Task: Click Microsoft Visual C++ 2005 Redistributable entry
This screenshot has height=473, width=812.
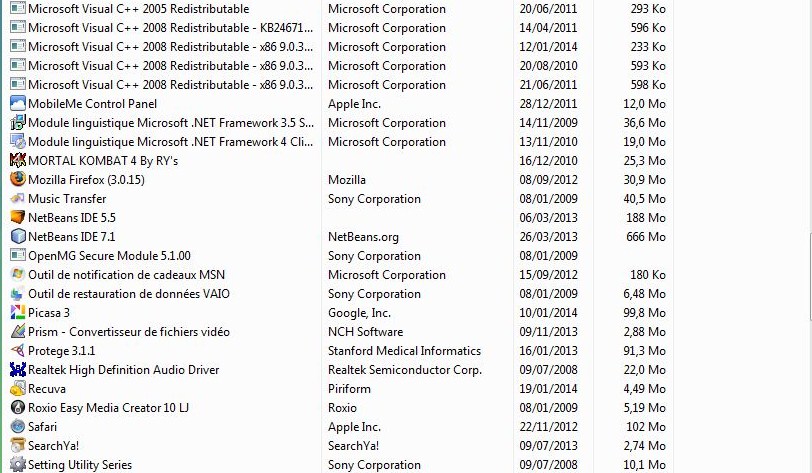Action: tap(138, 9)
